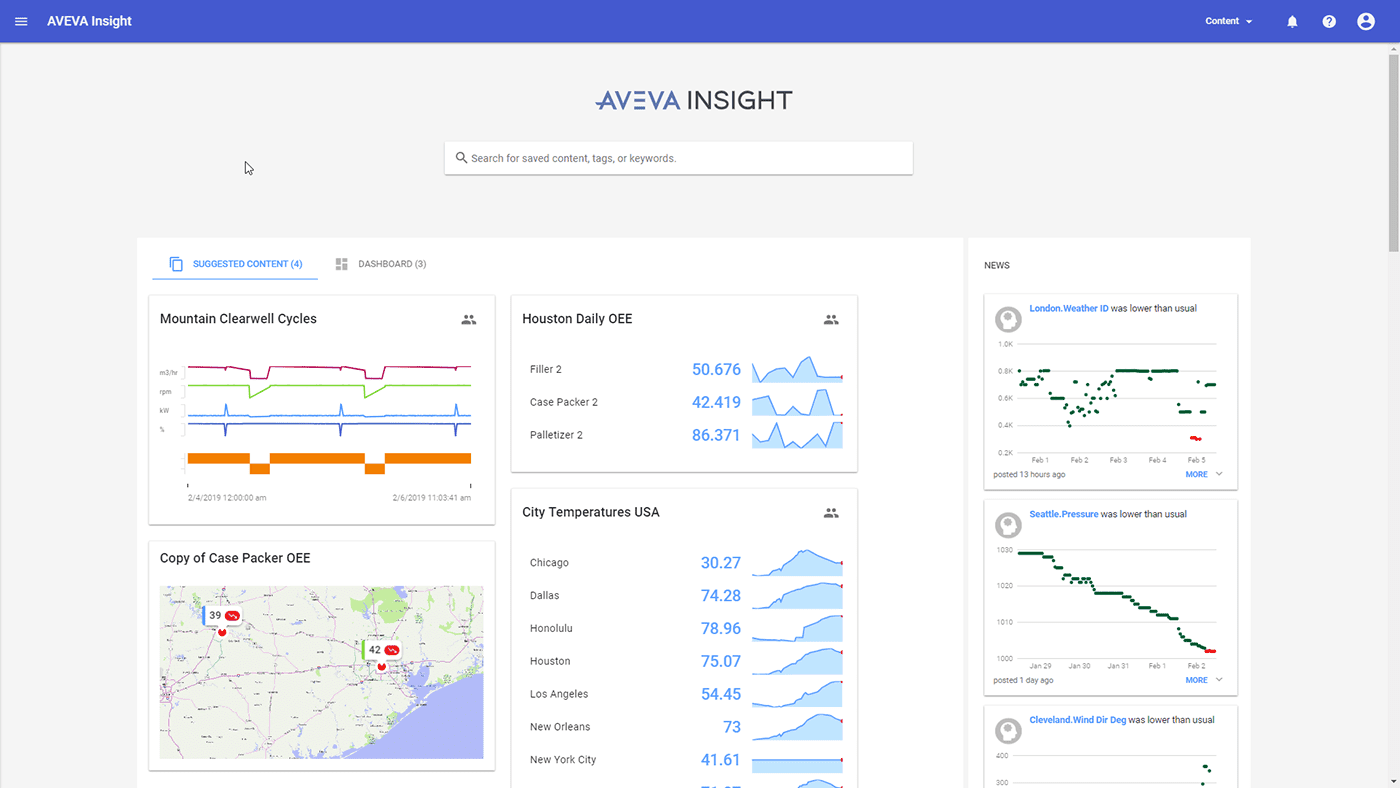Viewport: 1400px width, 788px height.
Task: Click MORE on London.Weather ID news
Action: [1196, 474]
